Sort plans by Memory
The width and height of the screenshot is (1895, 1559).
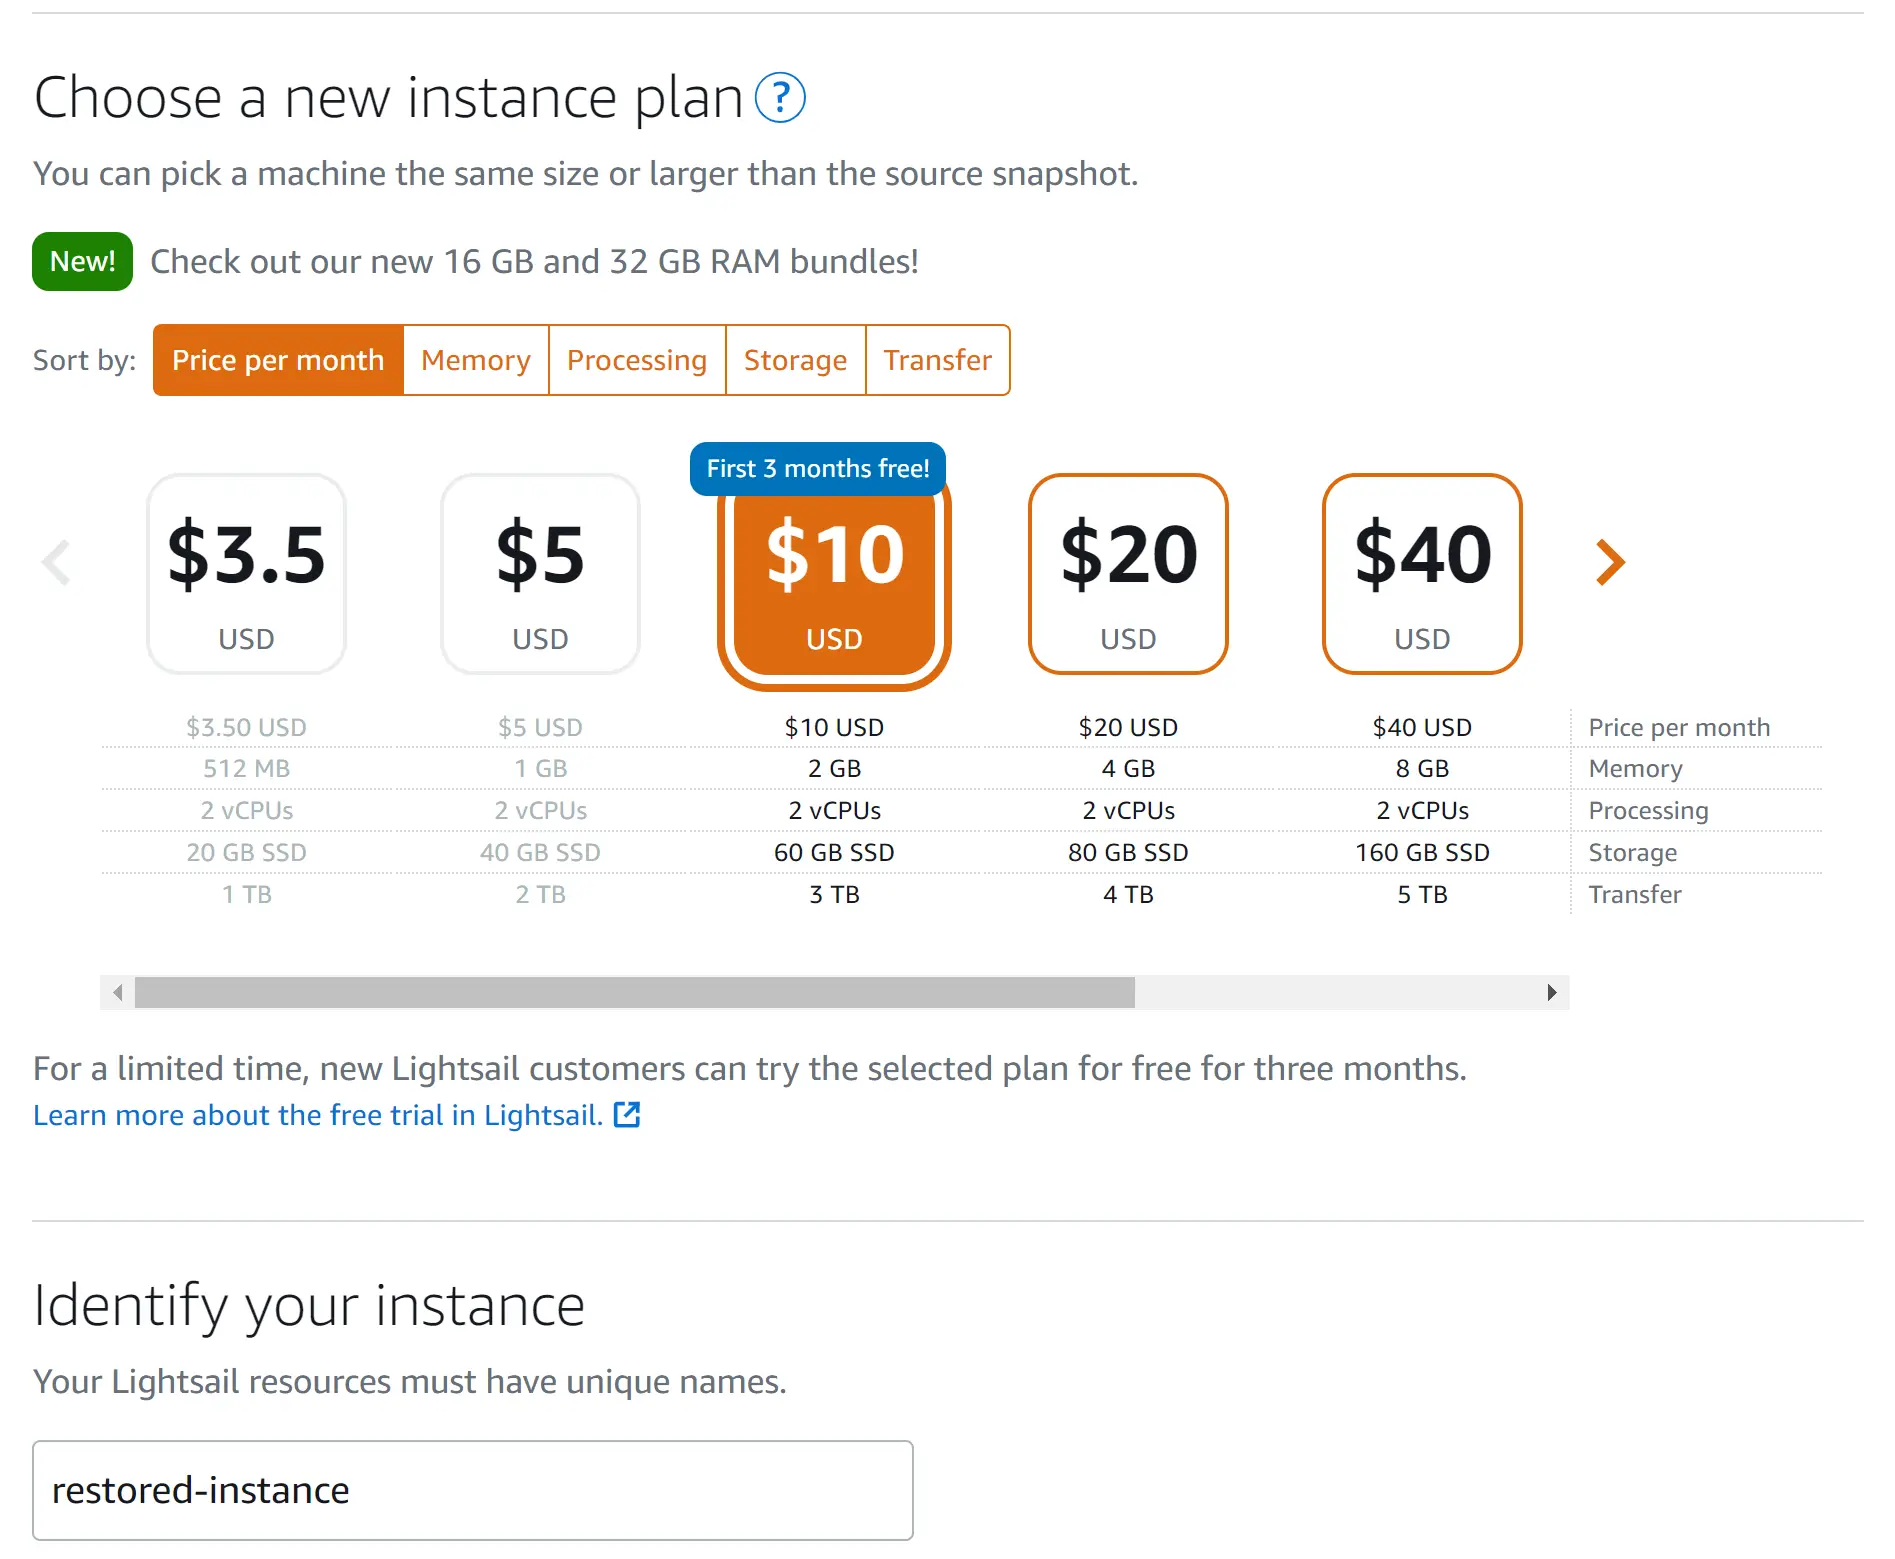pyautogui.click(x=476, y=360)
